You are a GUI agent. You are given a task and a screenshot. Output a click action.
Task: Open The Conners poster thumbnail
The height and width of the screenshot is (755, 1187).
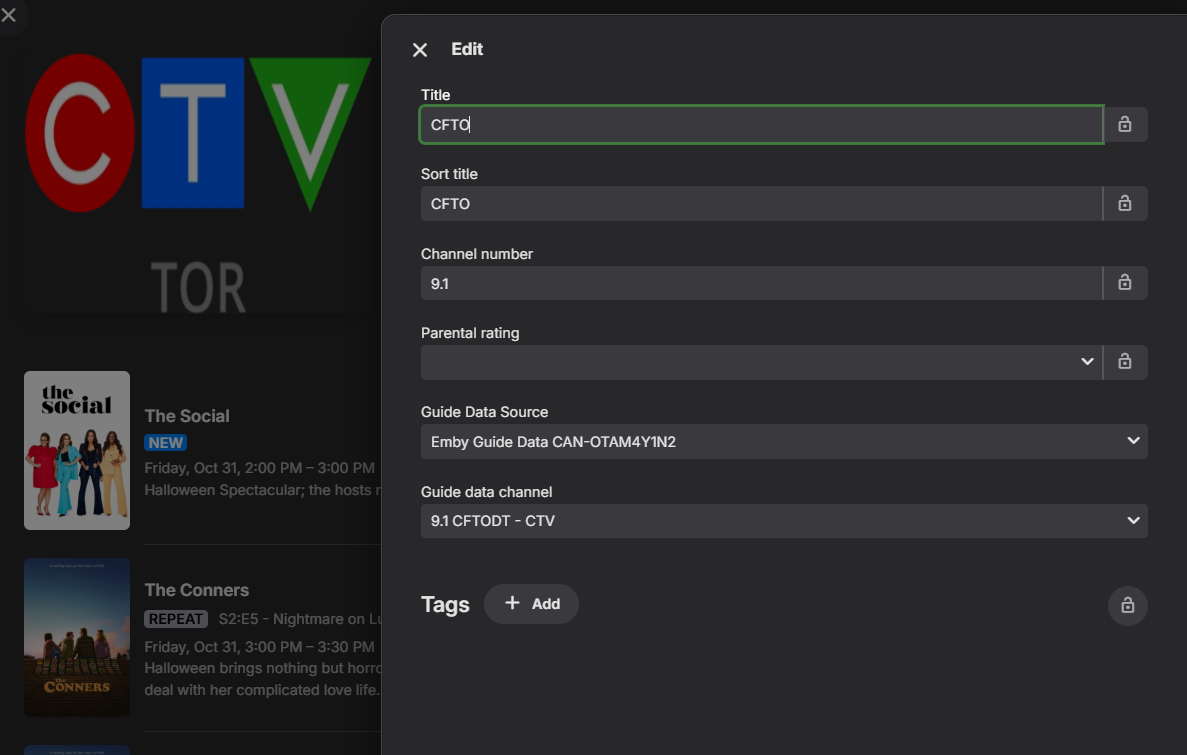(x=76, y=638)
